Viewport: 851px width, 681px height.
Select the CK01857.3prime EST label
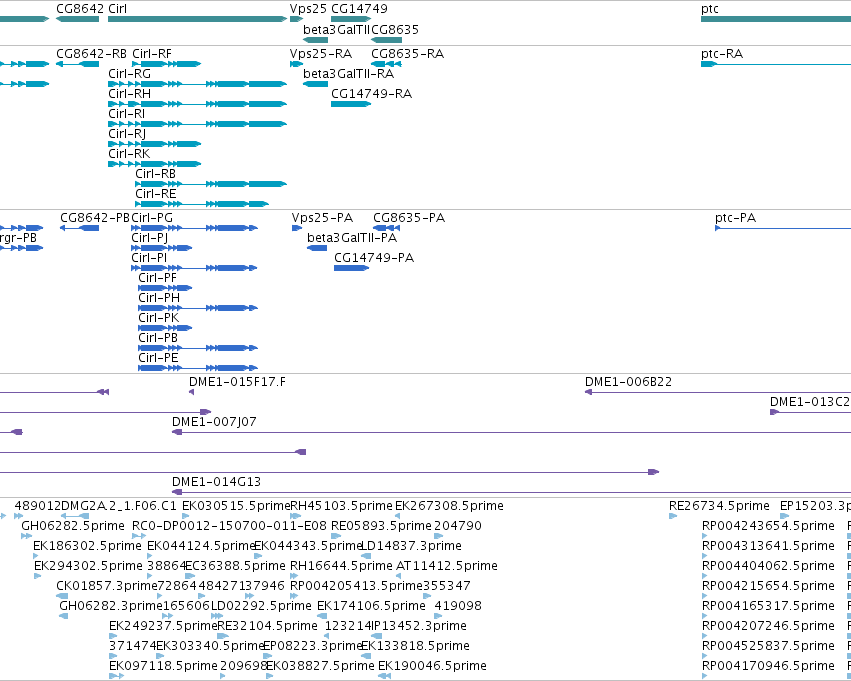pos(107,587)
